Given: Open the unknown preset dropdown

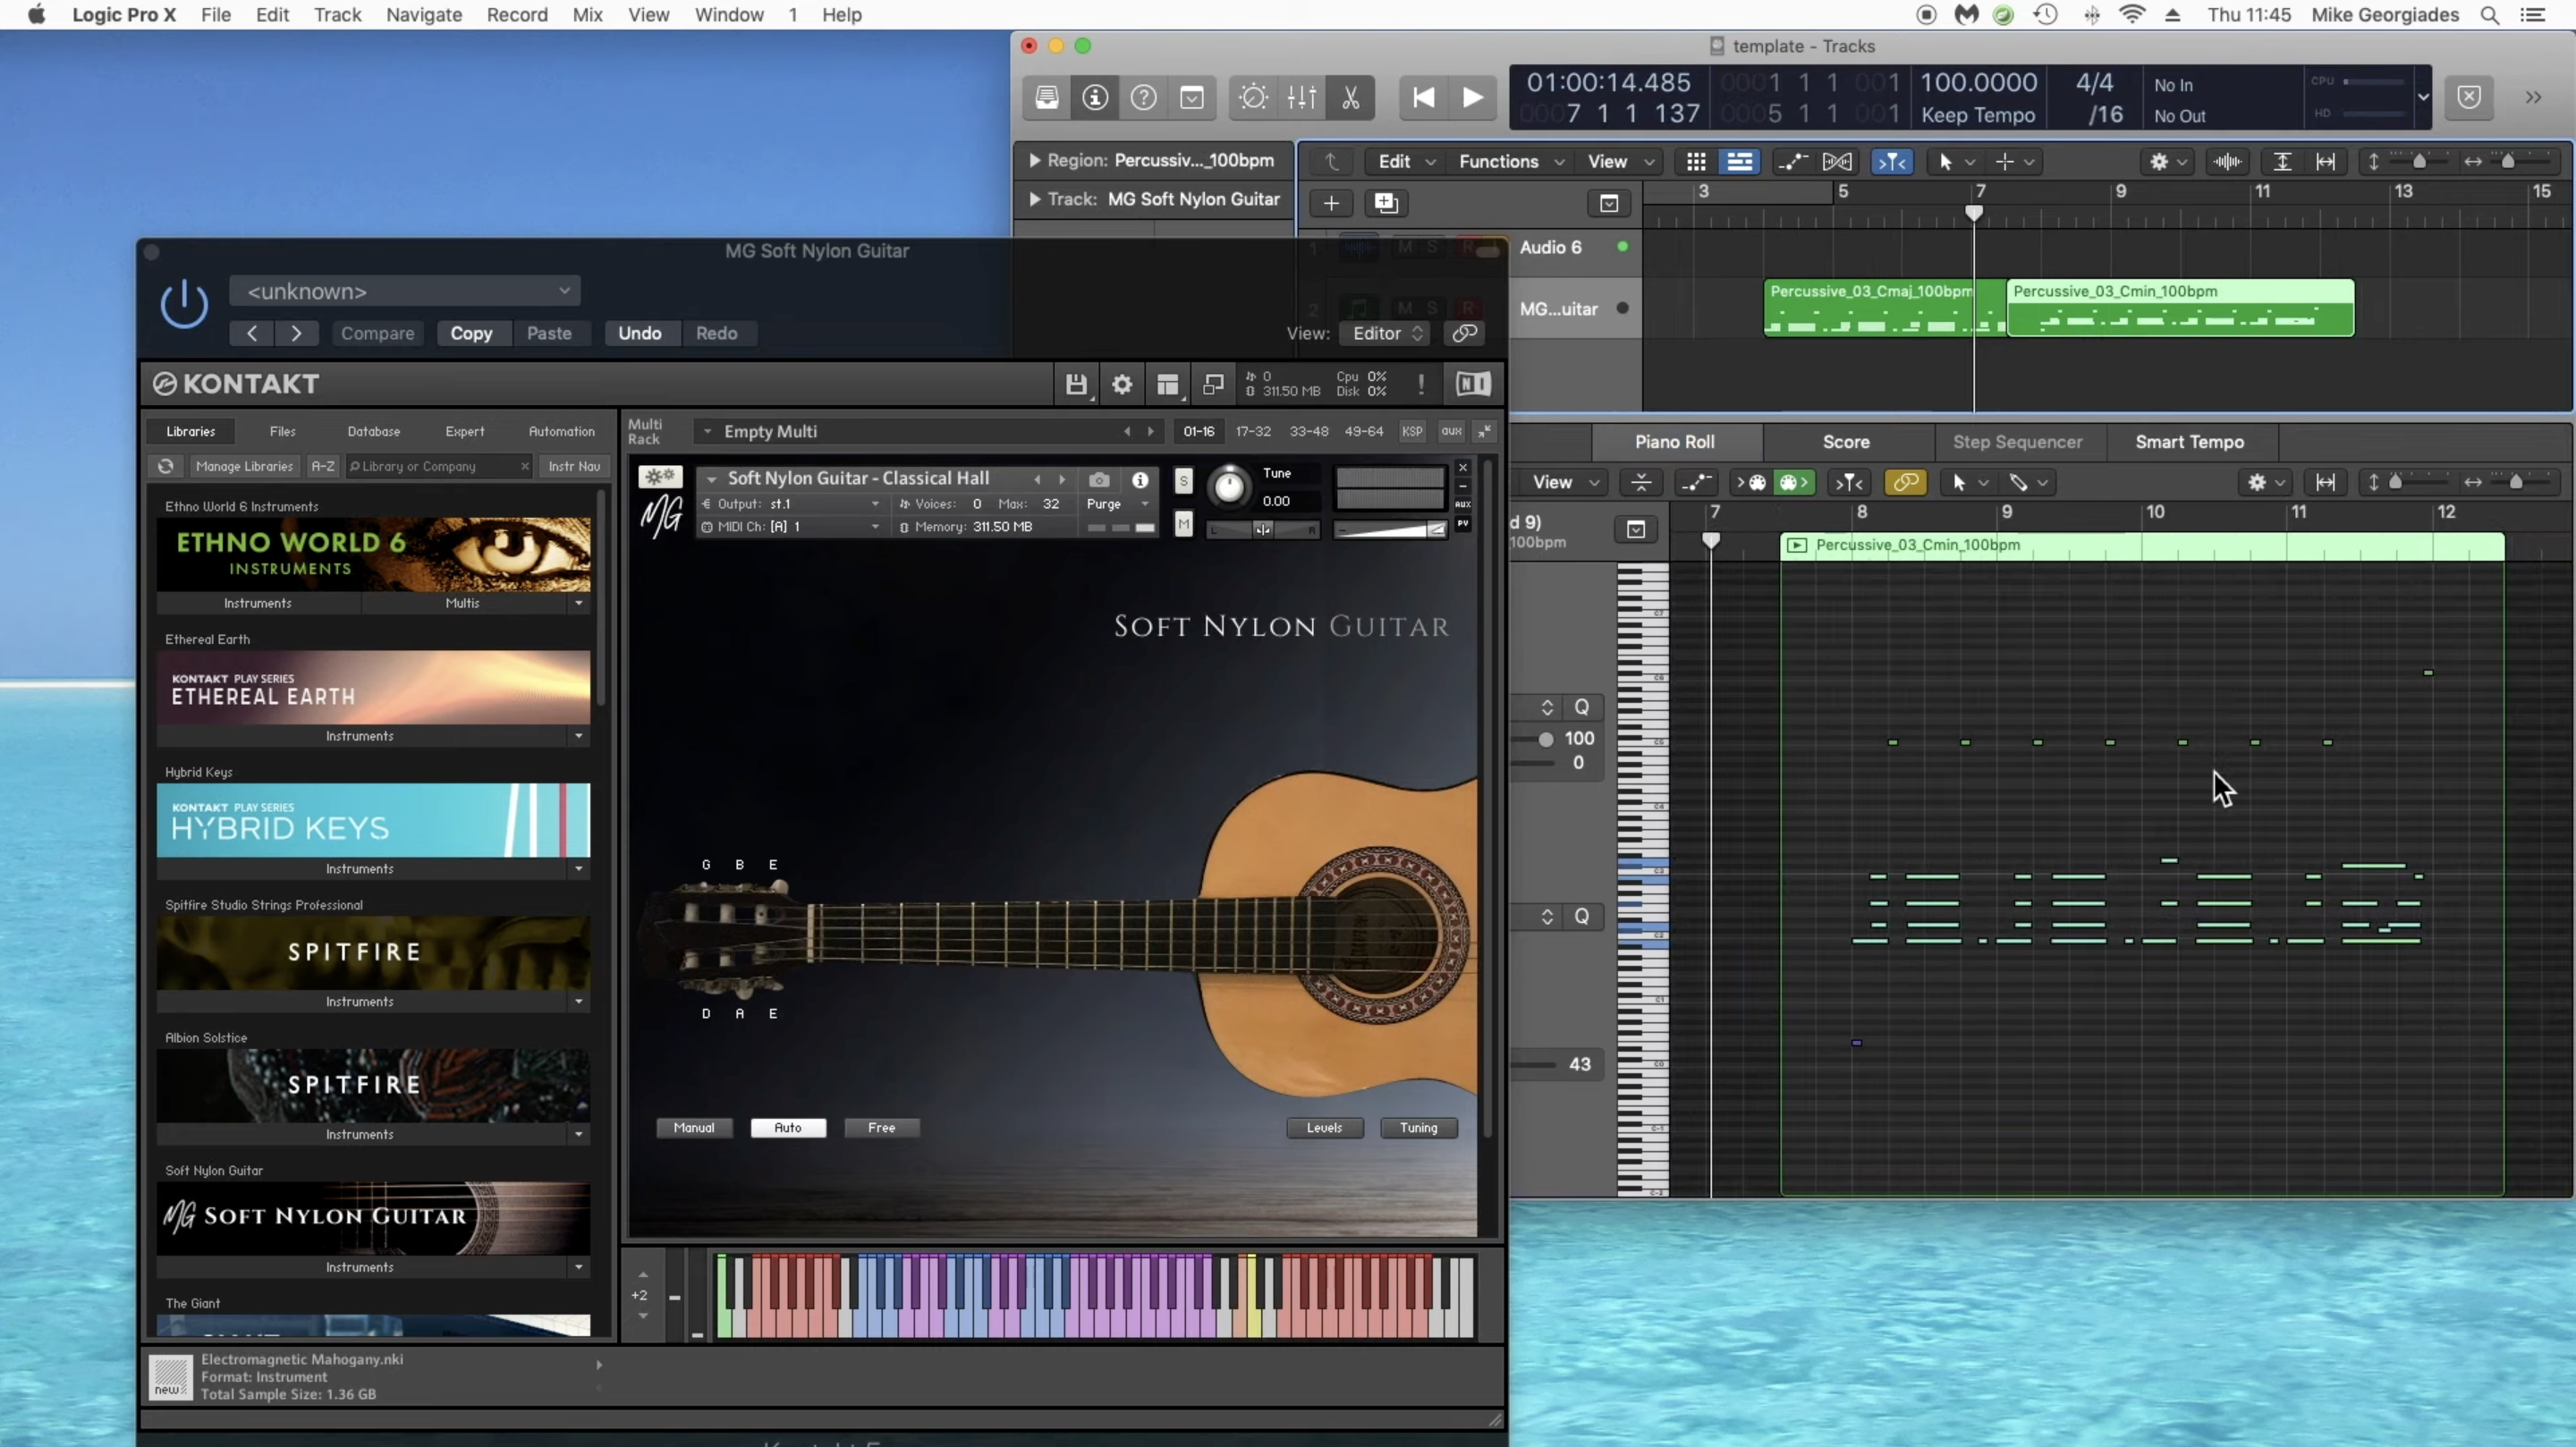Looking at the screenshot, I should click(x=405, y=291).
